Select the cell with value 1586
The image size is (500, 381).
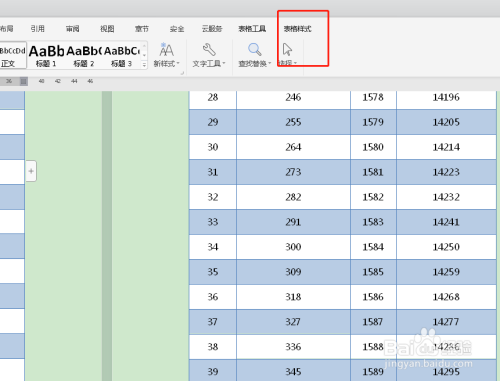[x=373, y=297]
